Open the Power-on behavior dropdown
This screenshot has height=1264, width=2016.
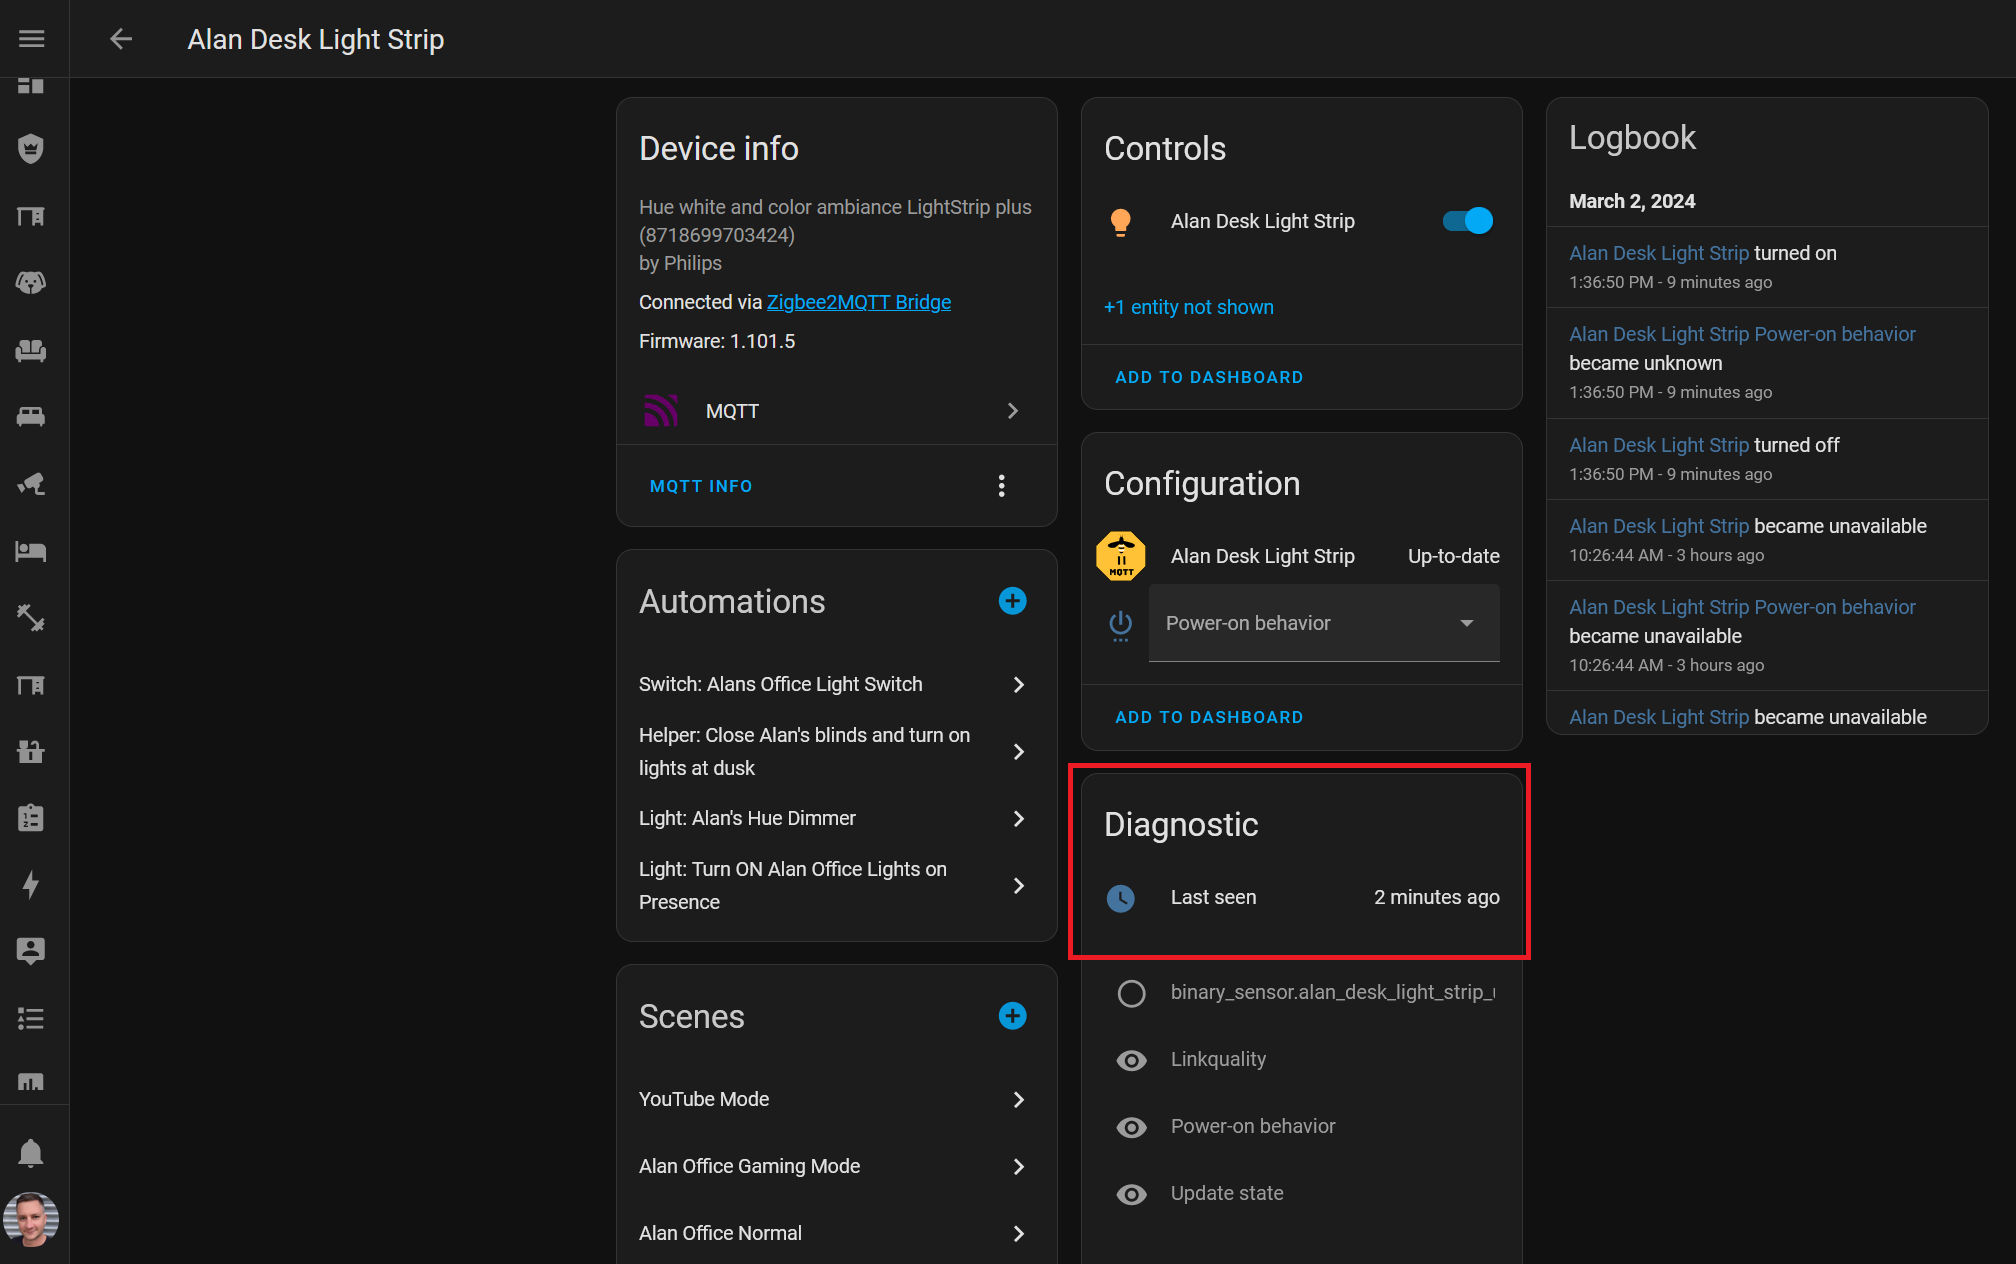[x=1323, y=623]
